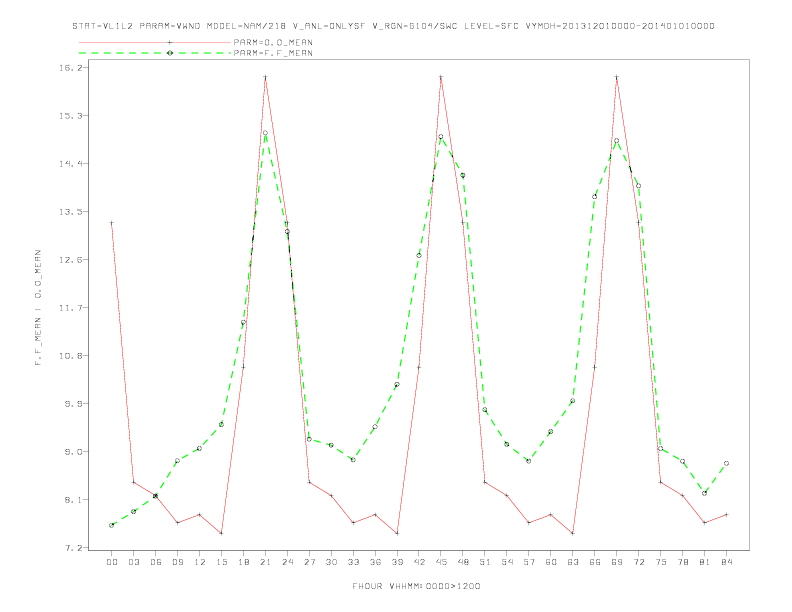Click the y-axis title F.F_MEAN | O.O_MEAN
Screen dimensions: 792x612
(38, 308)
